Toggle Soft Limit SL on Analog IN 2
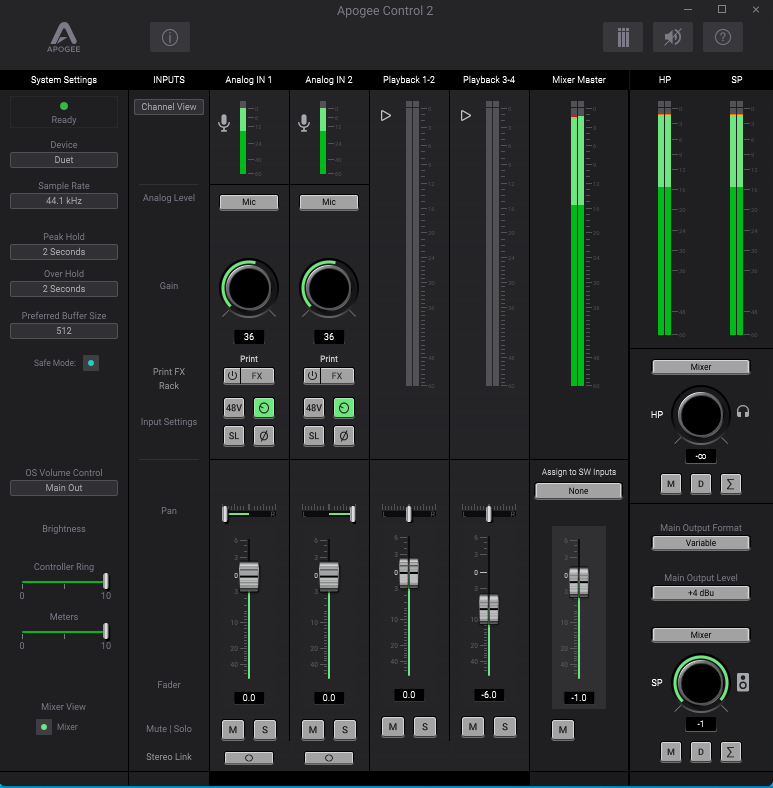This screenshot has width=773, height=788. pyautogui.click(x=314, y=436)
